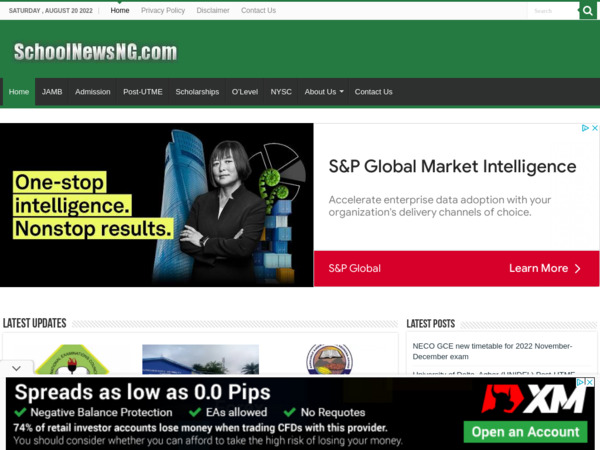The height and width of the screenshot is (450, 600).
Task: Click Contact Us in the dark navigation bar
Action: tap(373, 92)
